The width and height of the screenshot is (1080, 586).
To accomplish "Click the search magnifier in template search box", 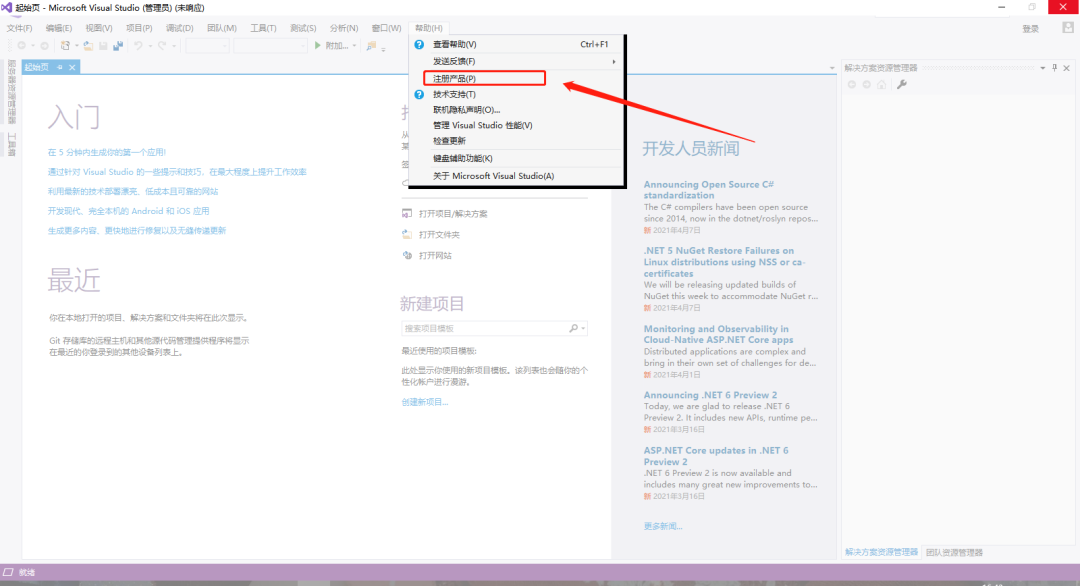I will 573,328.
